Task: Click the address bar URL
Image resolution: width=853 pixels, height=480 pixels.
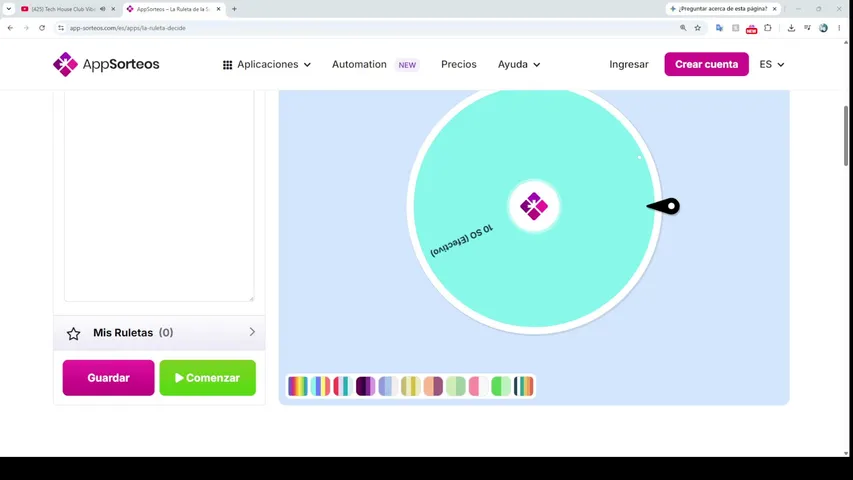Action: [127, 28]
